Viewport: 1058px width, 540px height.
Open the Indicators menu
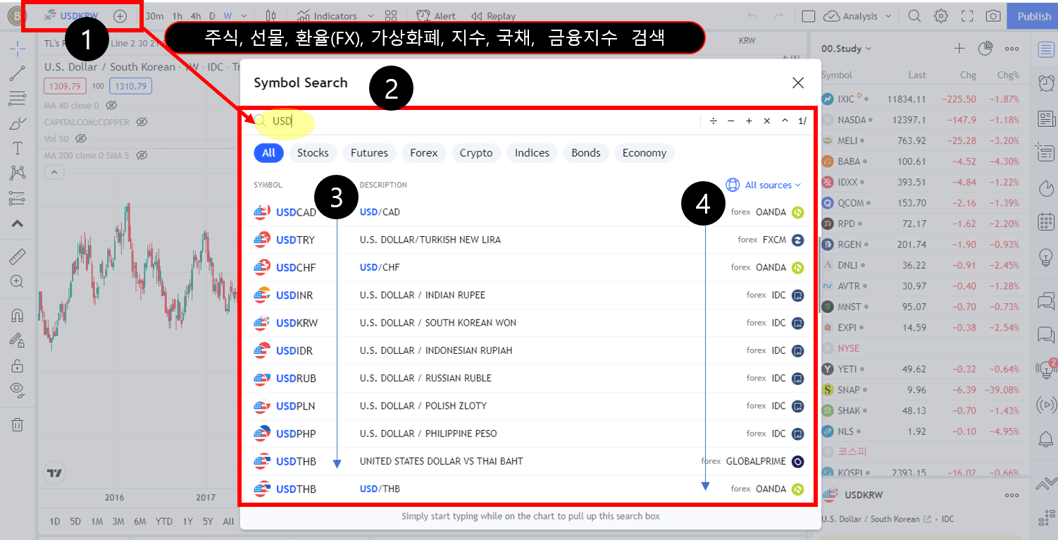[327, 16]
